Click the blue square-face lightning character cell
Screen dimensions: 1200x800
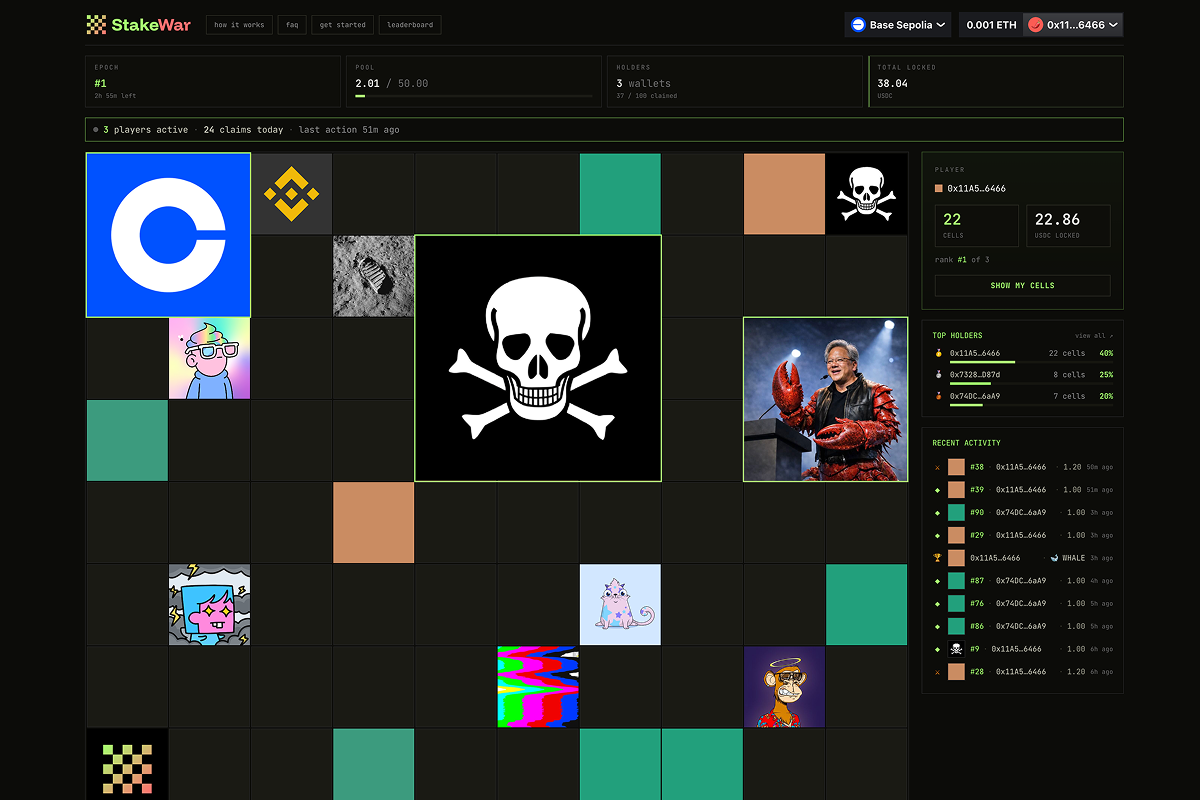tap(209, 604)
